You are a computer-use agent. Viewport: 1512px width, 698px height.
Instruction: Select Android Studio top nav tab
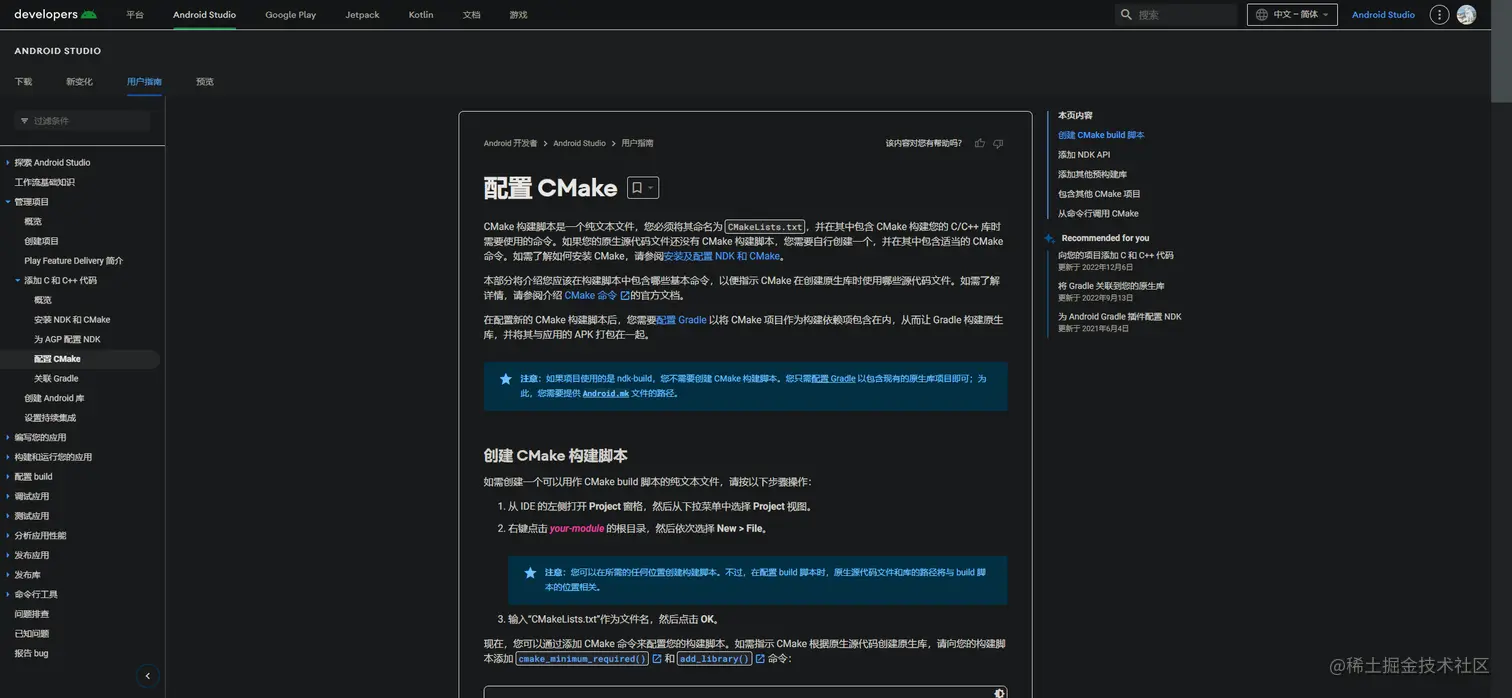204,15
